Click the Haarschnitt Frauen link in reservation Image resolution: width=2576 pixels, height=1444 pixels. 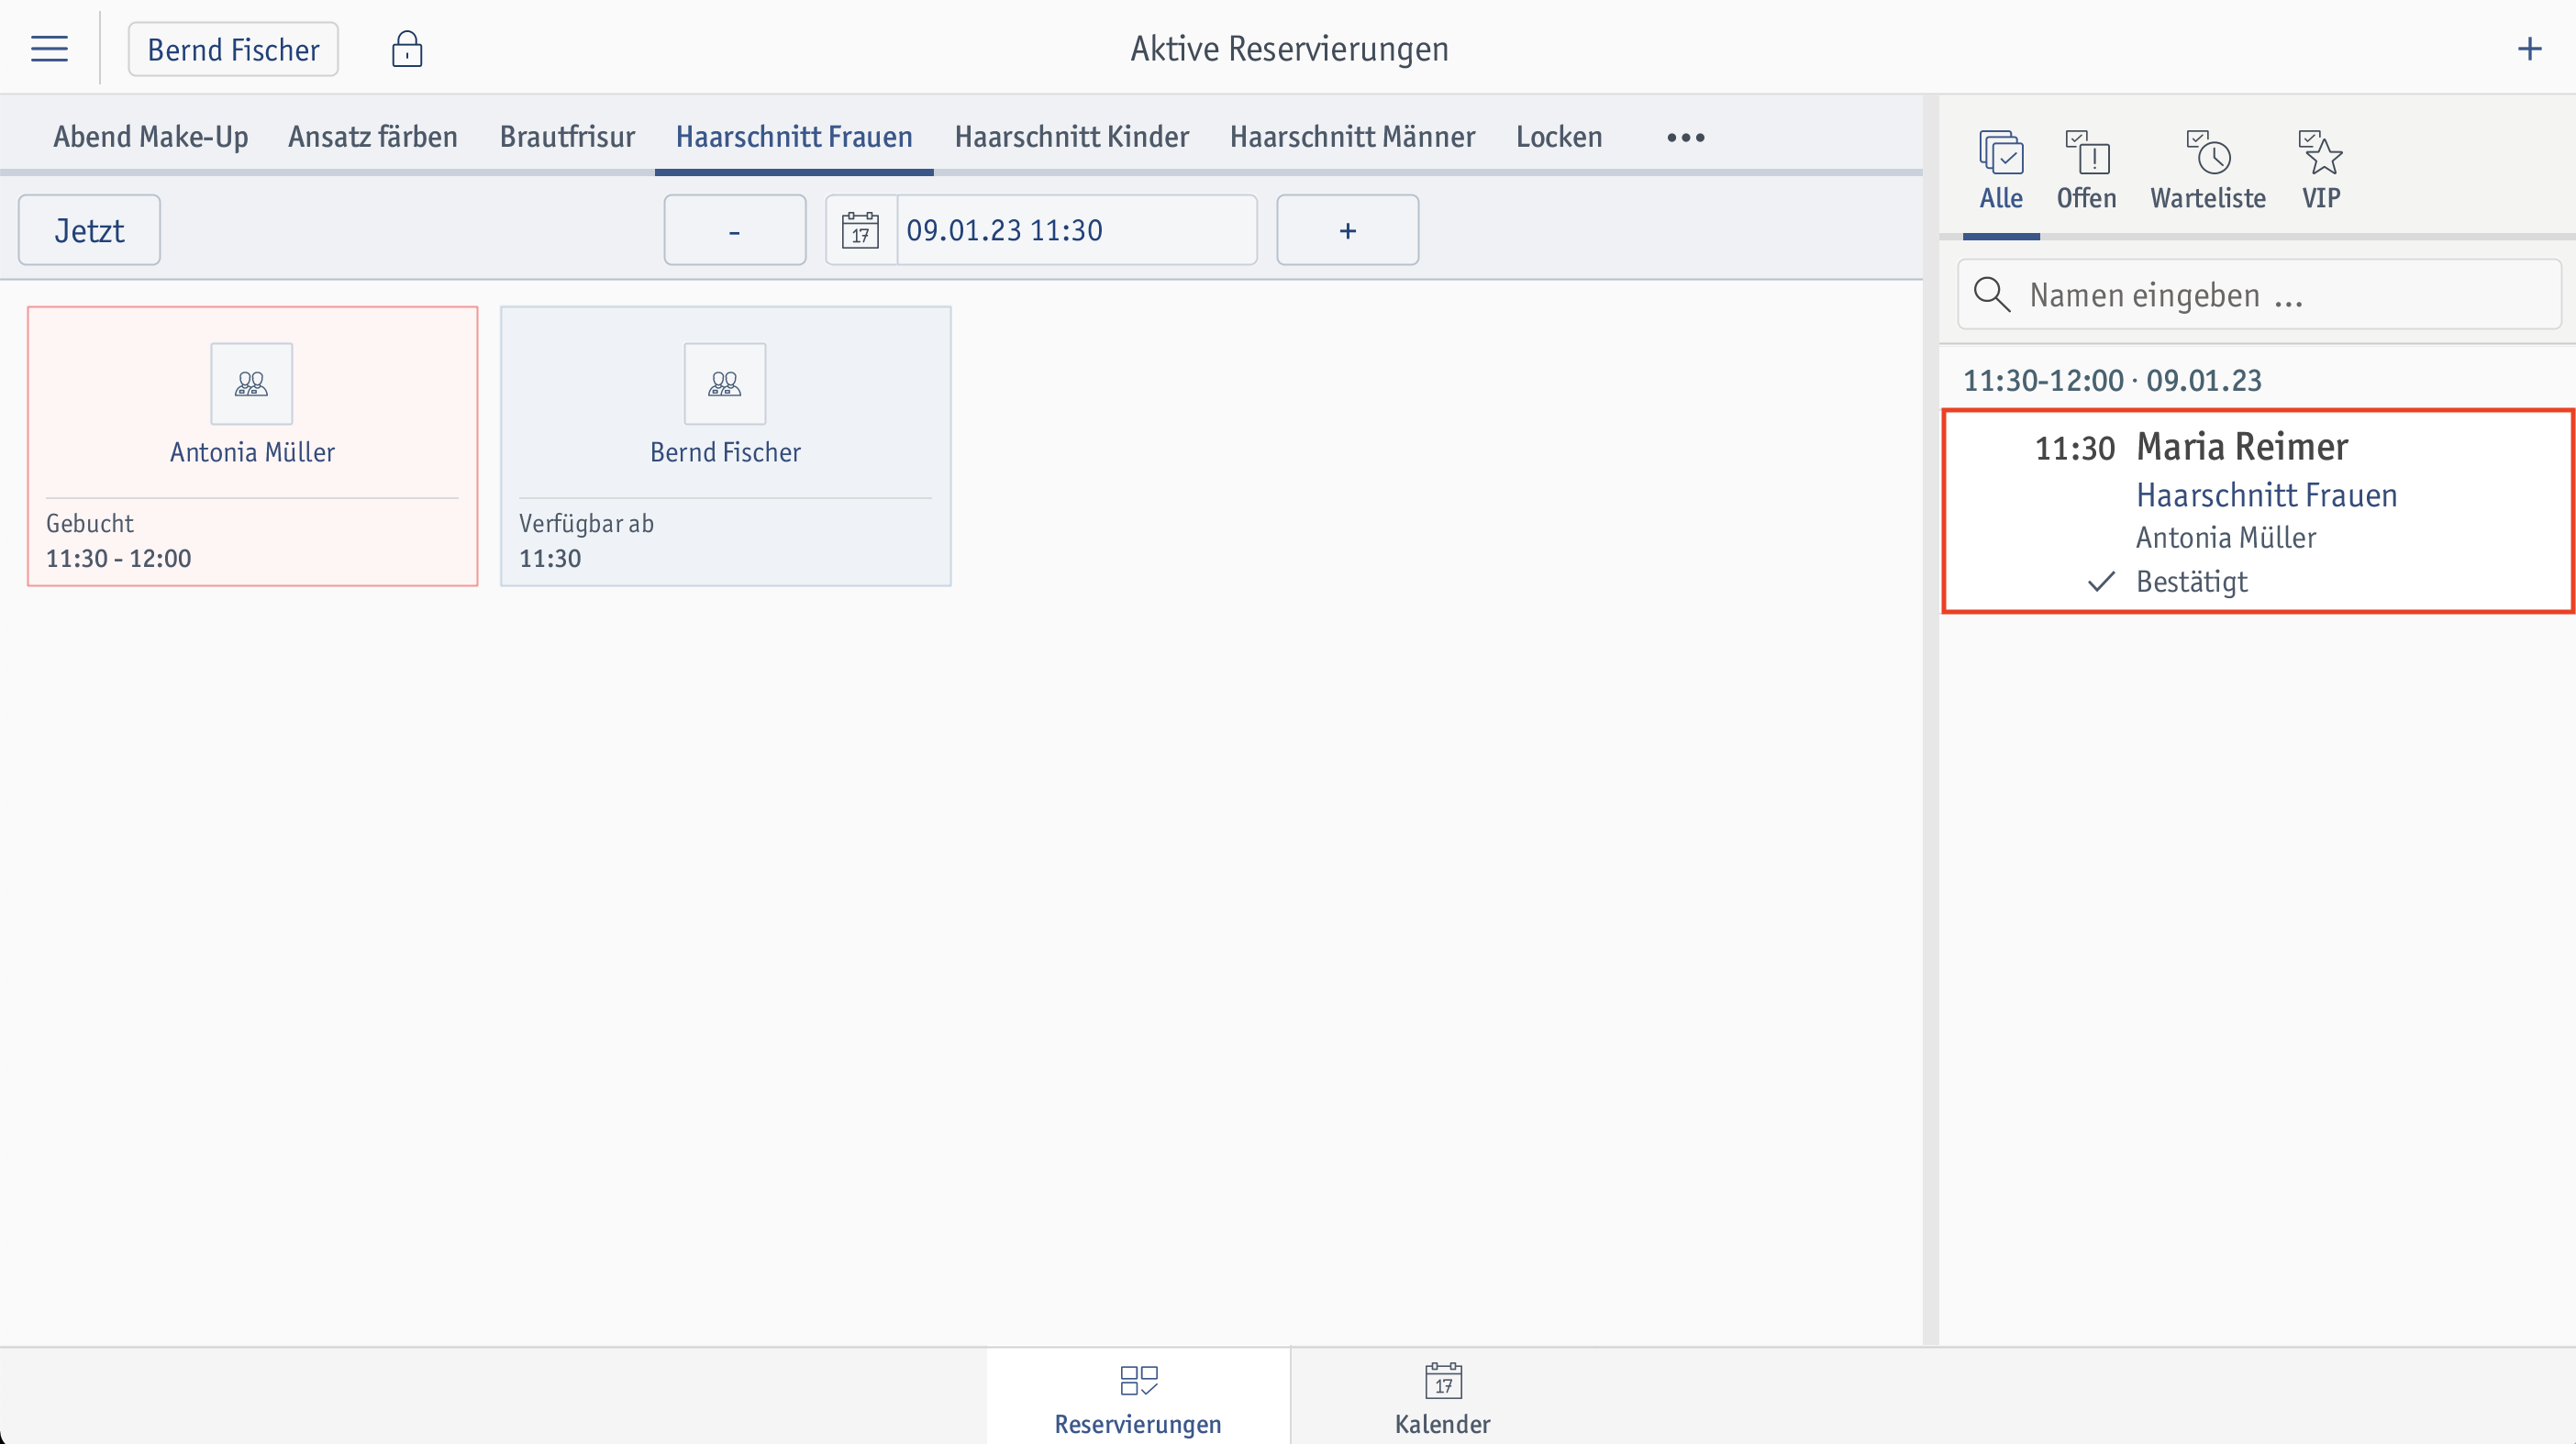[x=2266, y=495]
